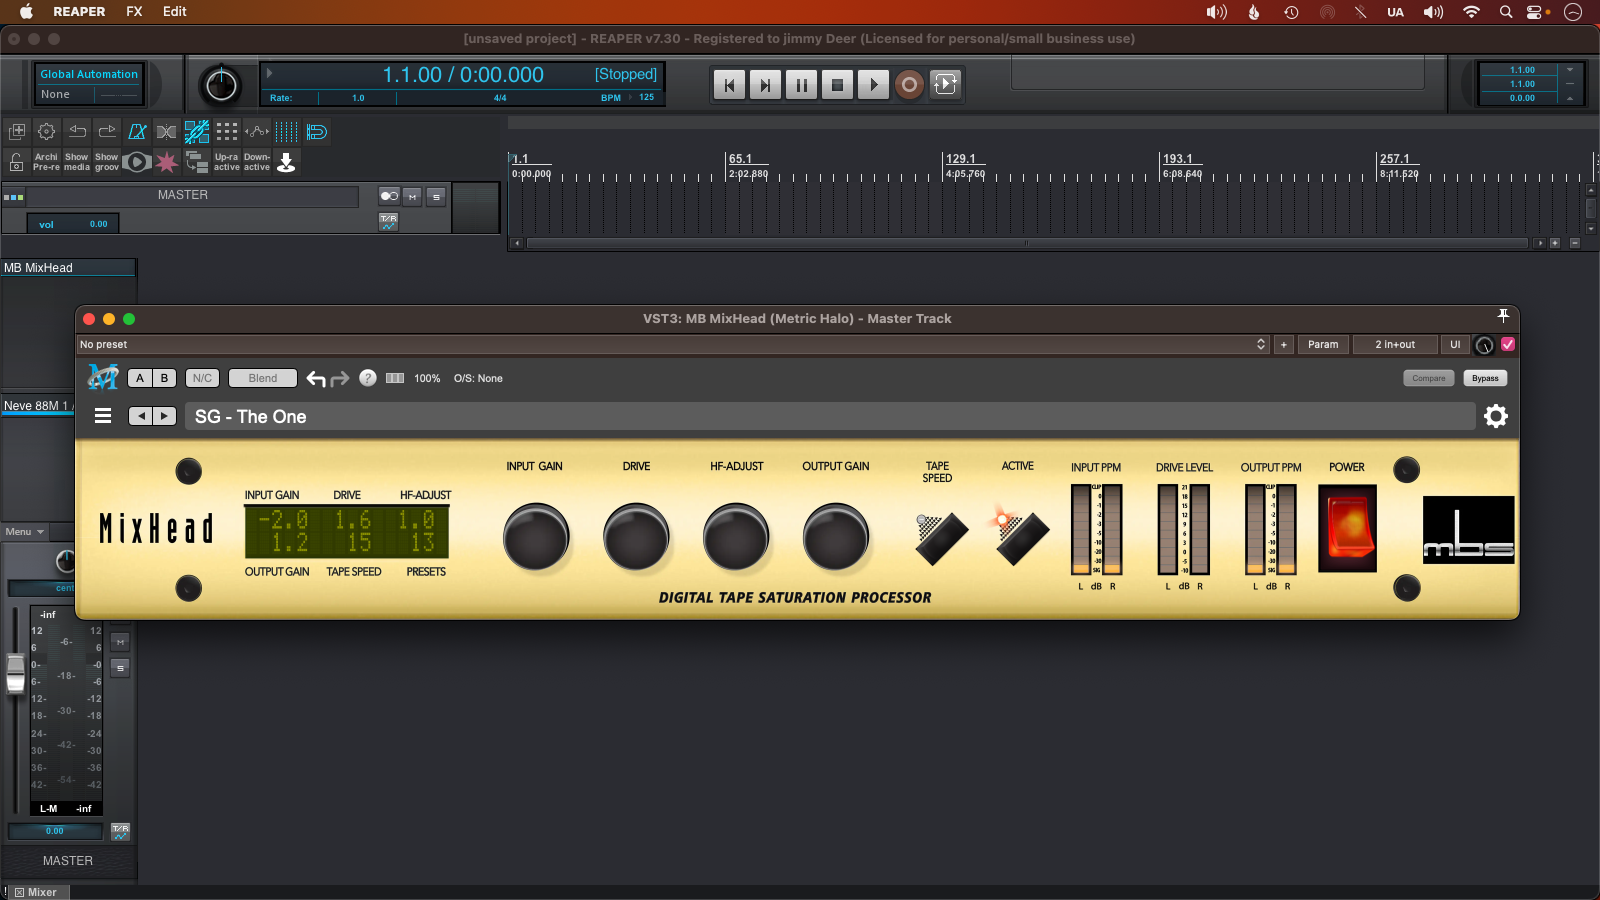This screenshot has width=1600, height=900.
Task: Open Global Automation None dropdown
Action: (x=90, y=94)
